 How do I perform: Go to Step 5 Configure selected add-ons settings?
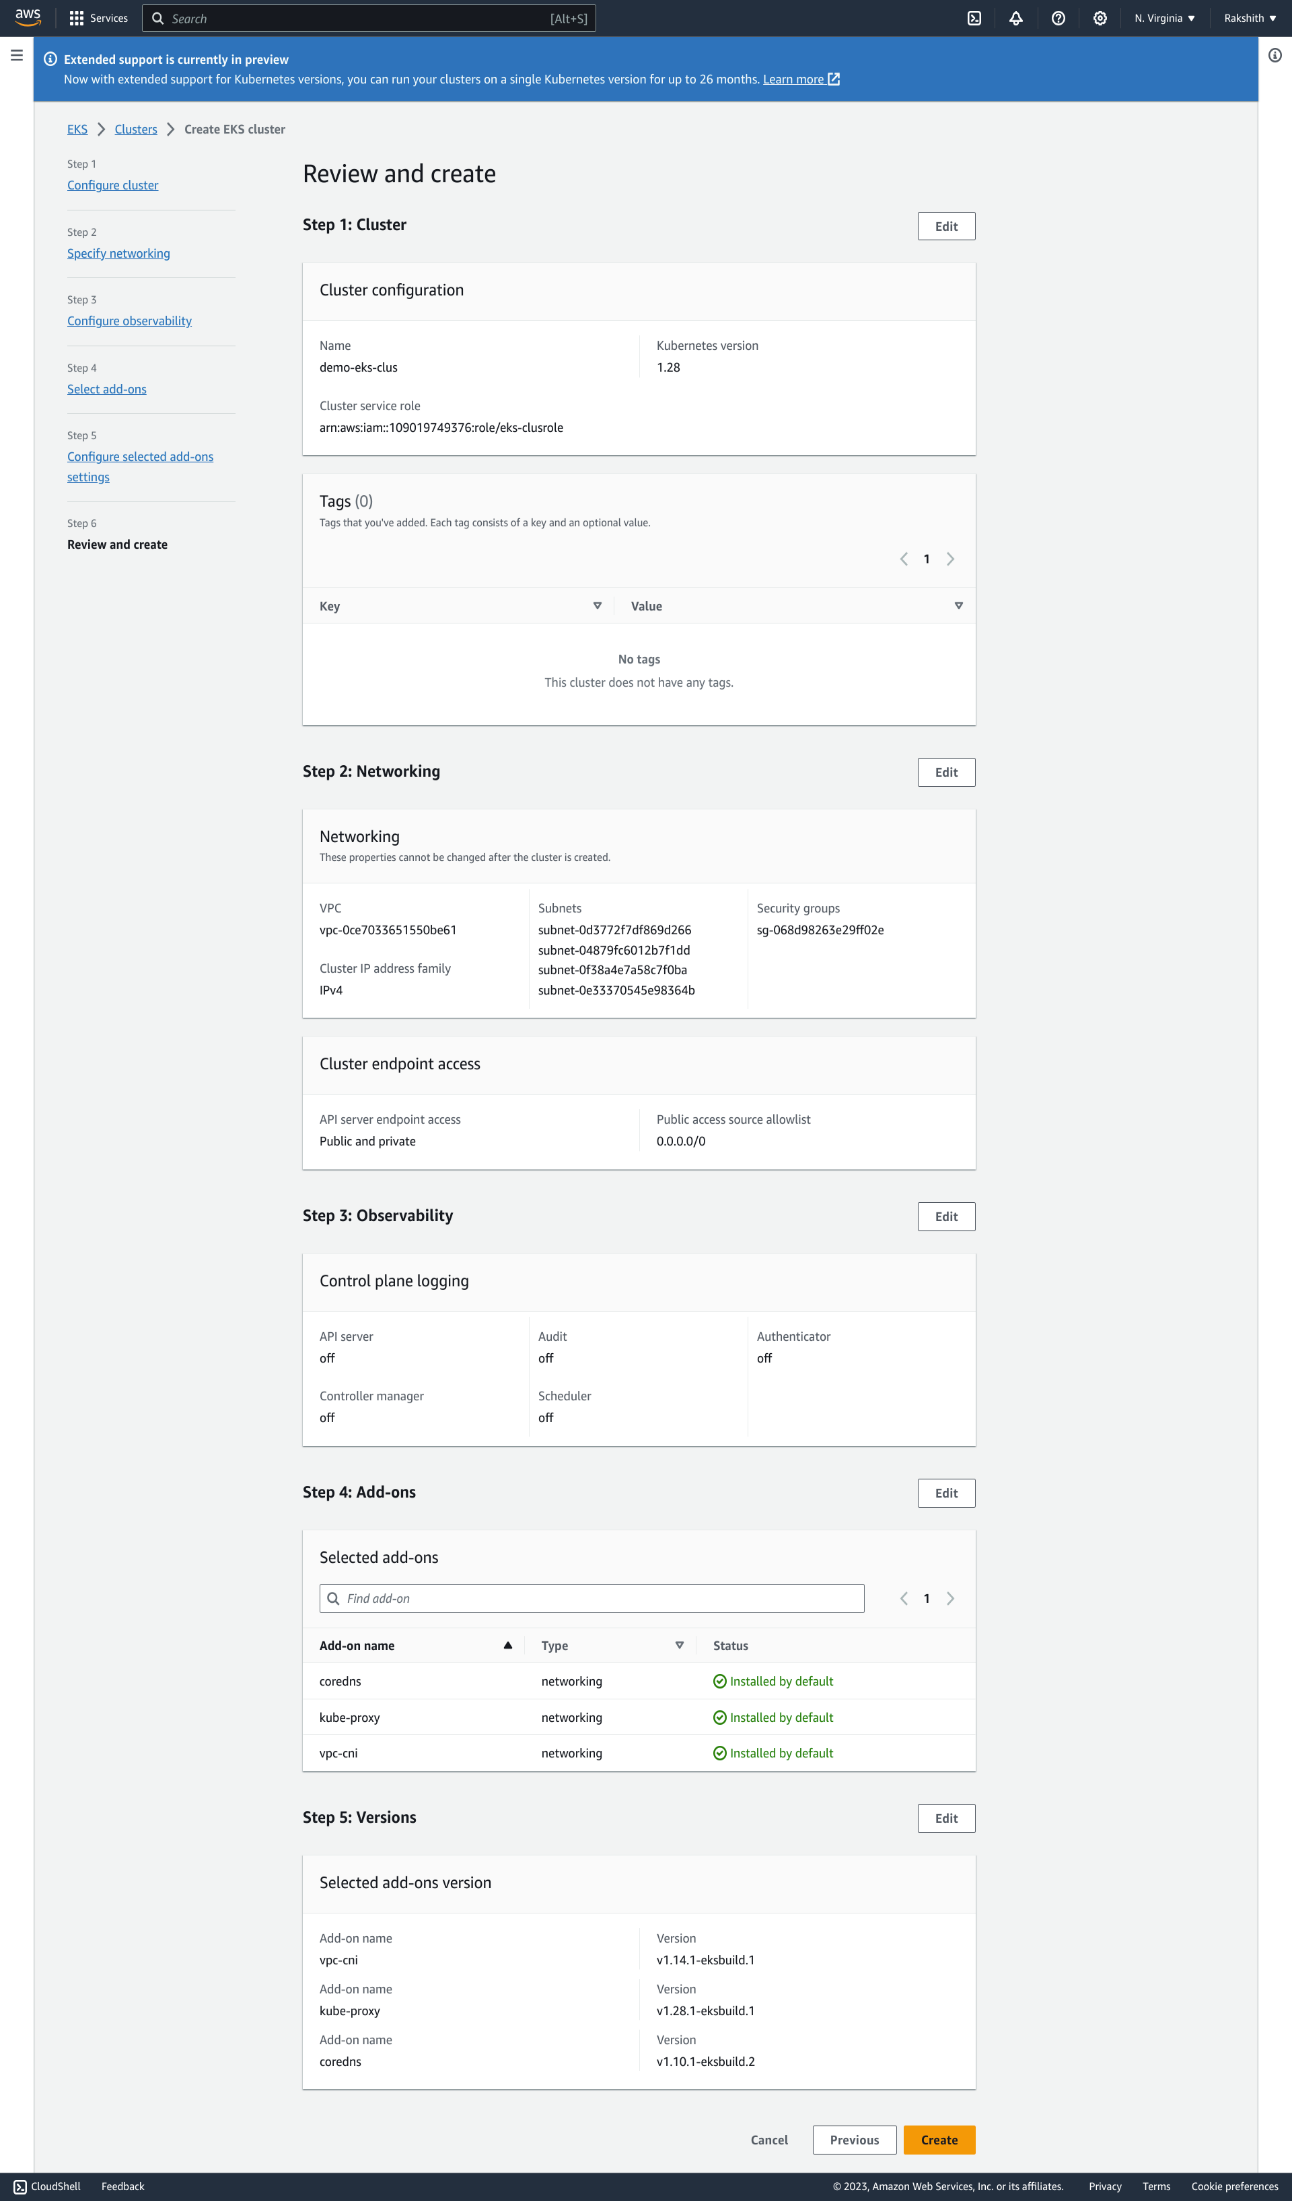pyautogui.click(x=140, y=467)
